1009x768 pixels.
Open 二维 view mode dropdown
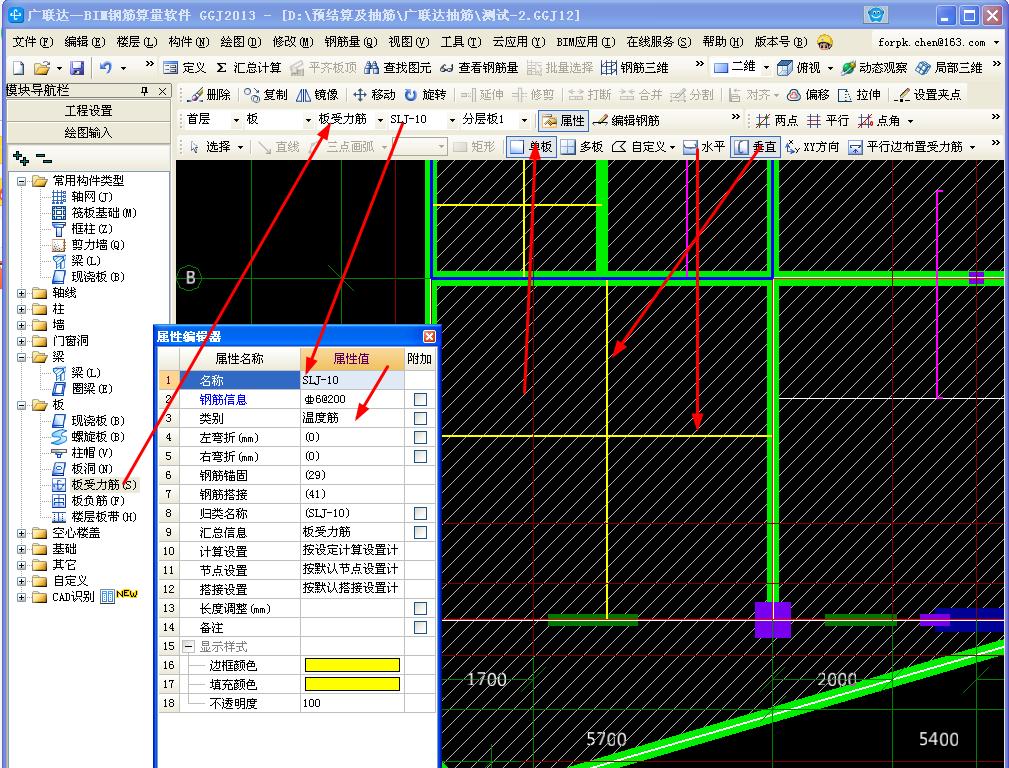766,67
